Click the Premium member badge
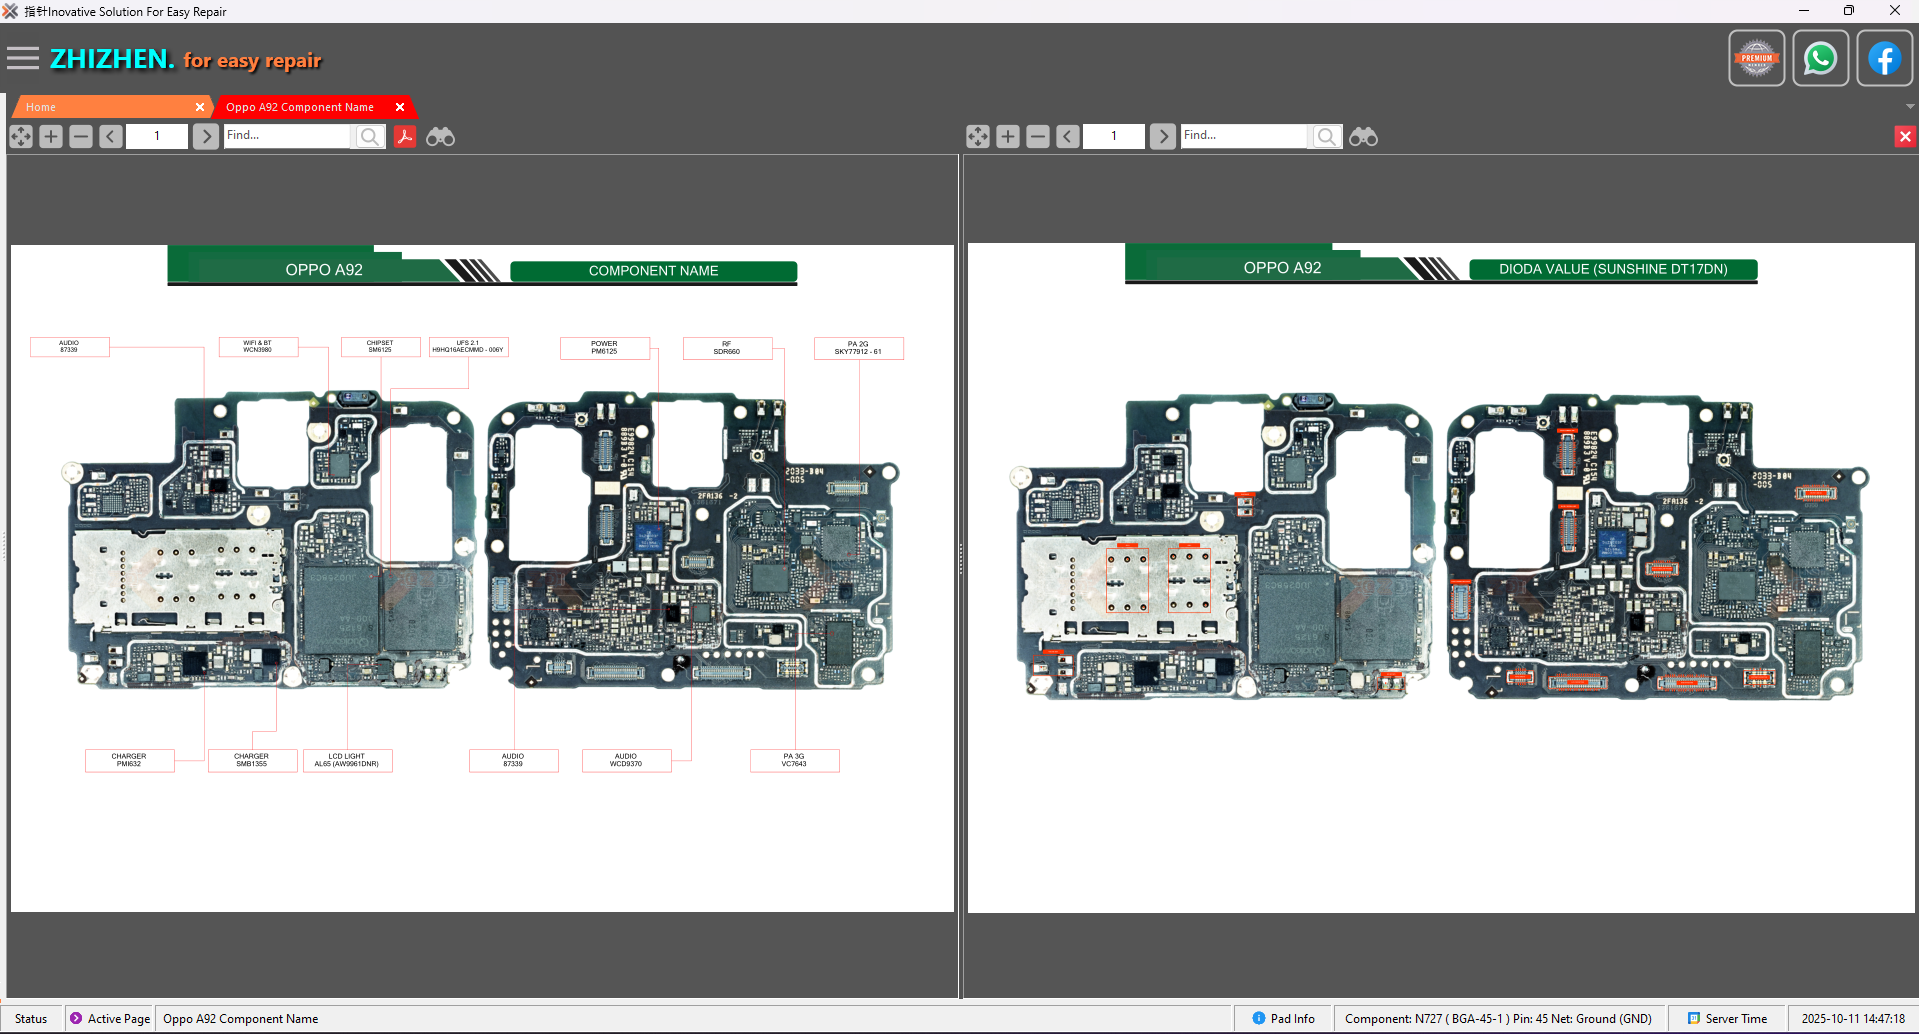This screenshot has width=1919, height=1034. coord(1757,58)
